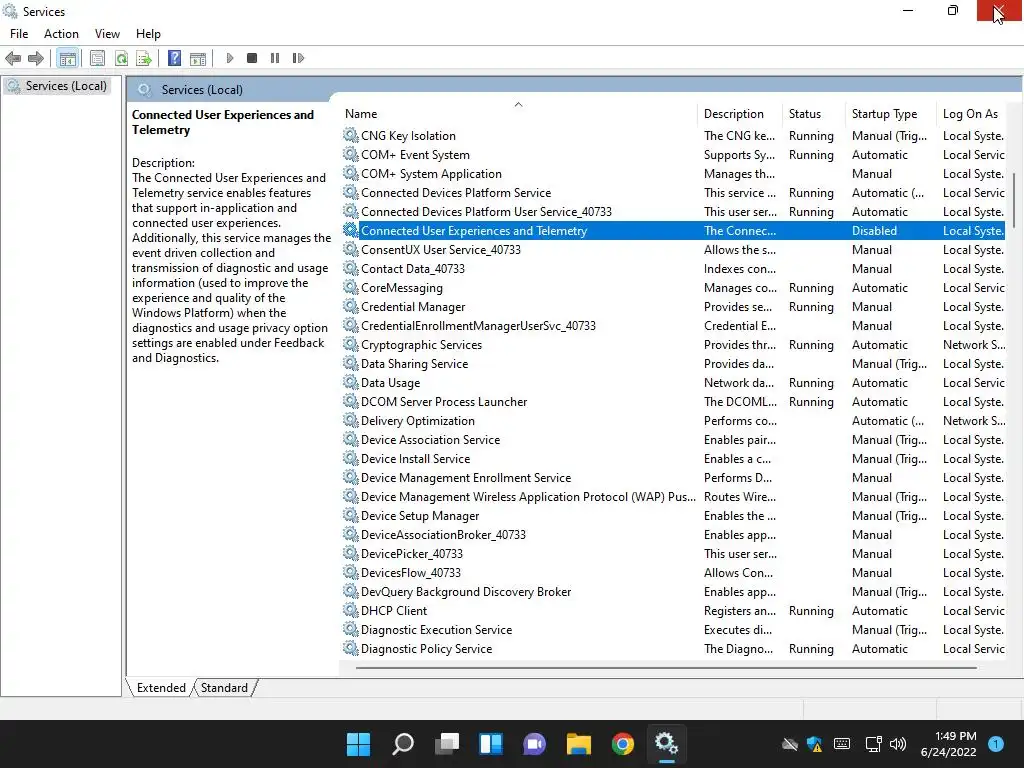
Task: Select DevQuery Background Discovery Broker
Action: point(673,592)
